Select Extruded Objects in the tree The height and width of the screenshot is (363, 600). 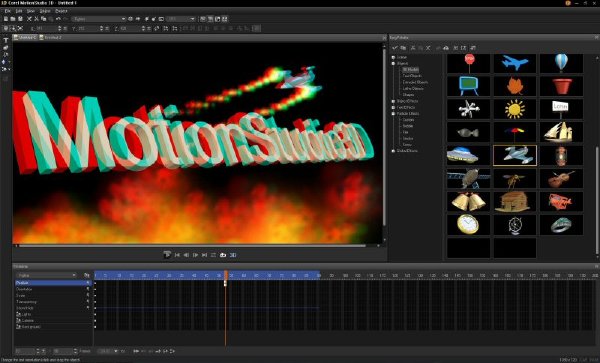click(x=415, y=82)
